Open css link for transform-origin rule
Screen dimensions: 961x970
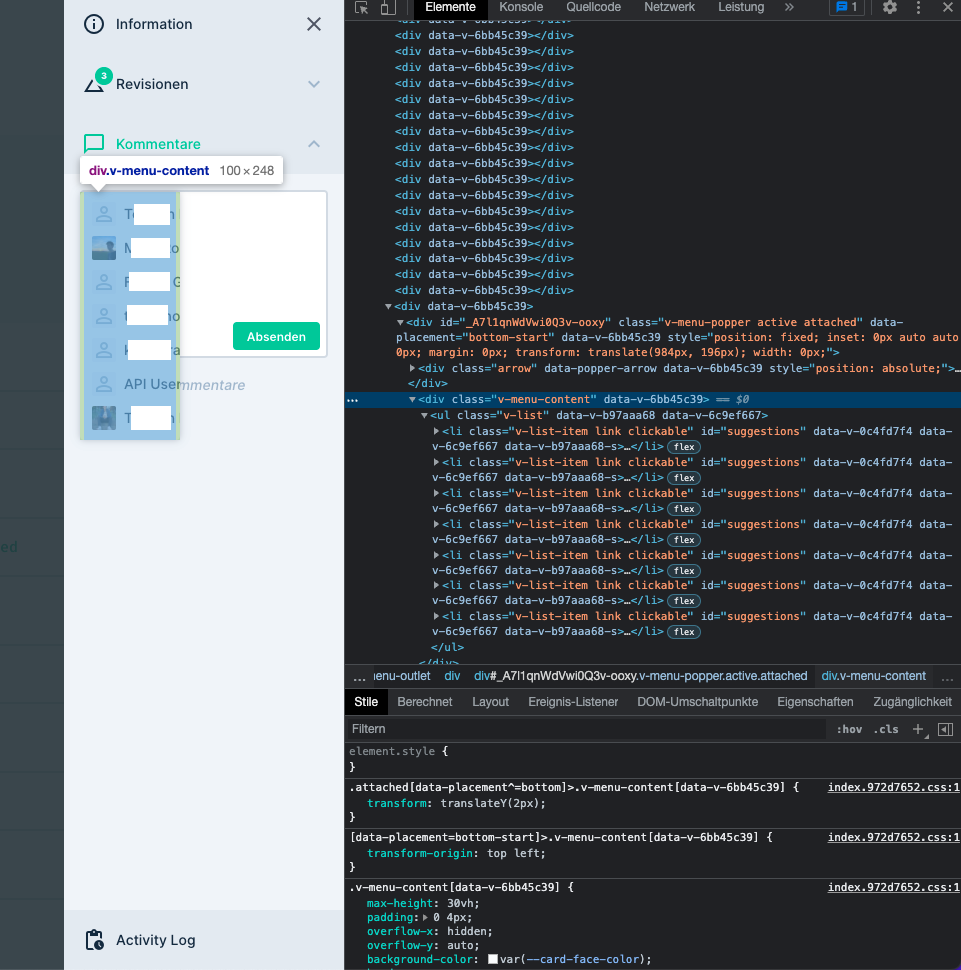pos(894,838)
